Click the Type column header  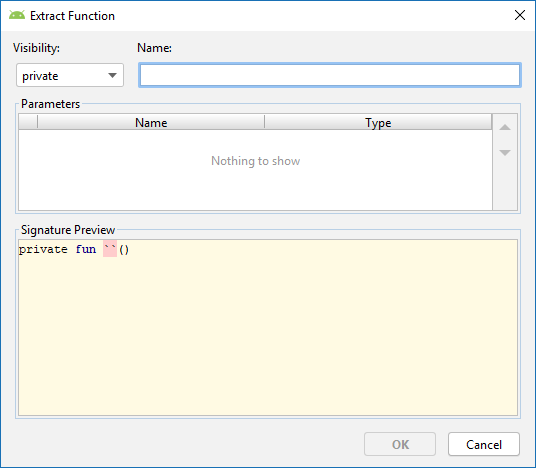[x=378, y=122]
